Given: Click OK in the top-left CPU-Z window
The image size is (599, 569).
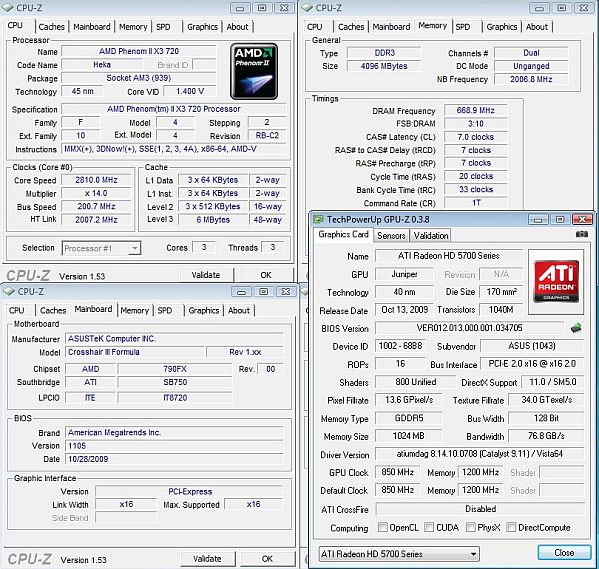Looking at the screenshot, I should (x=266, y=275).
